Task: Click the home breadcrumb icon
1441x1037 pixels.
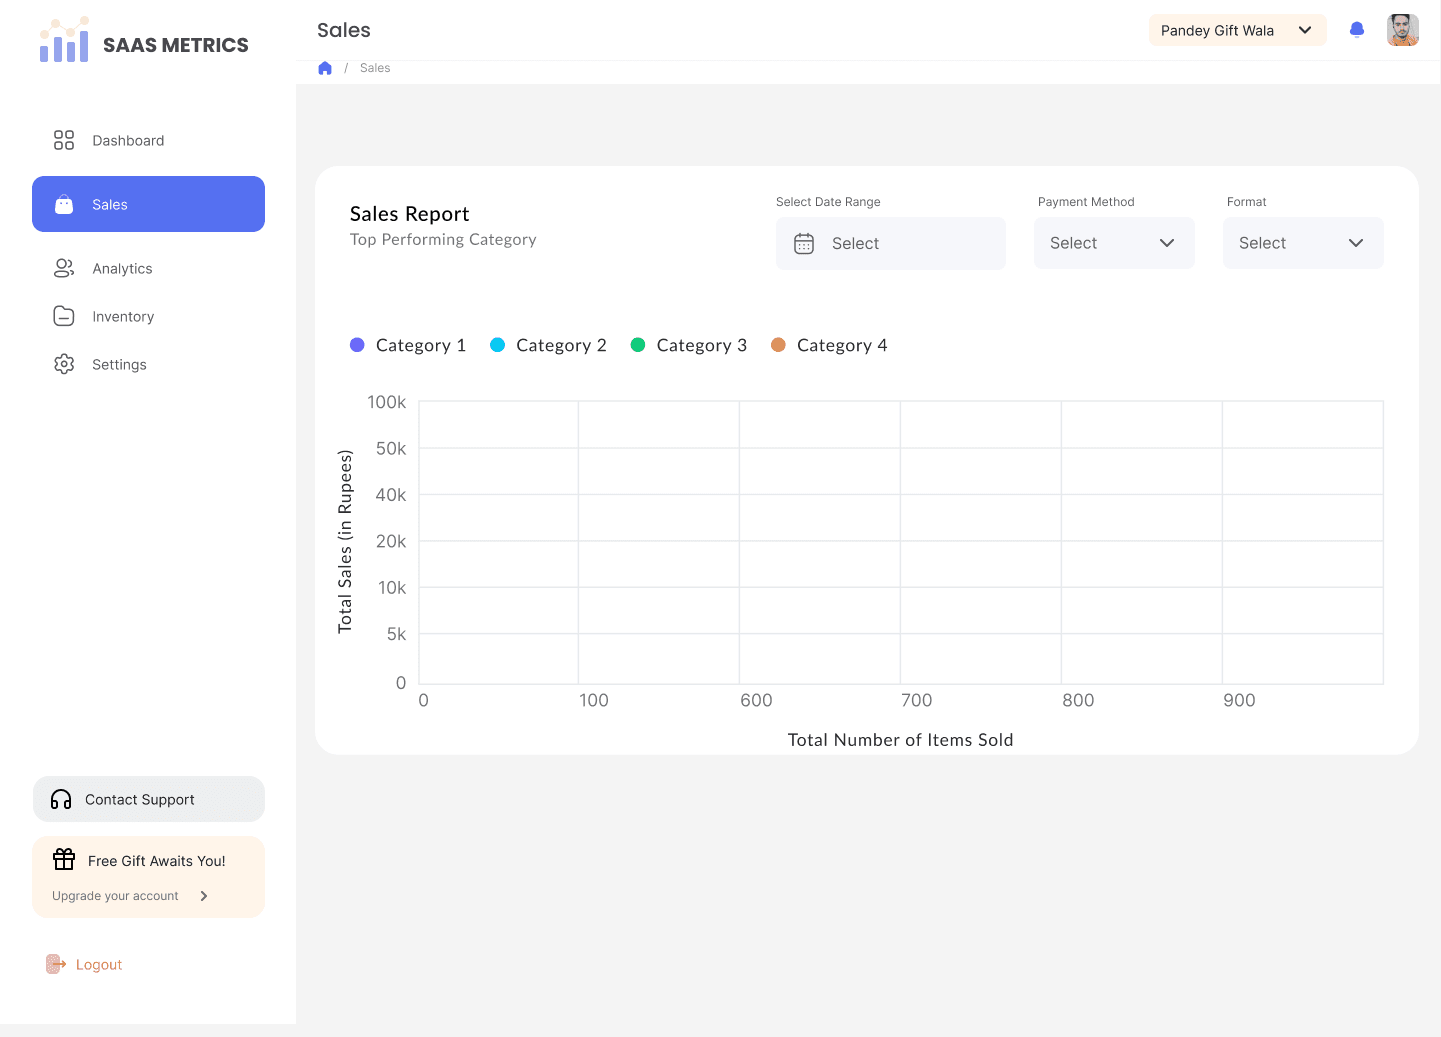Action: (x=325, y=68)
